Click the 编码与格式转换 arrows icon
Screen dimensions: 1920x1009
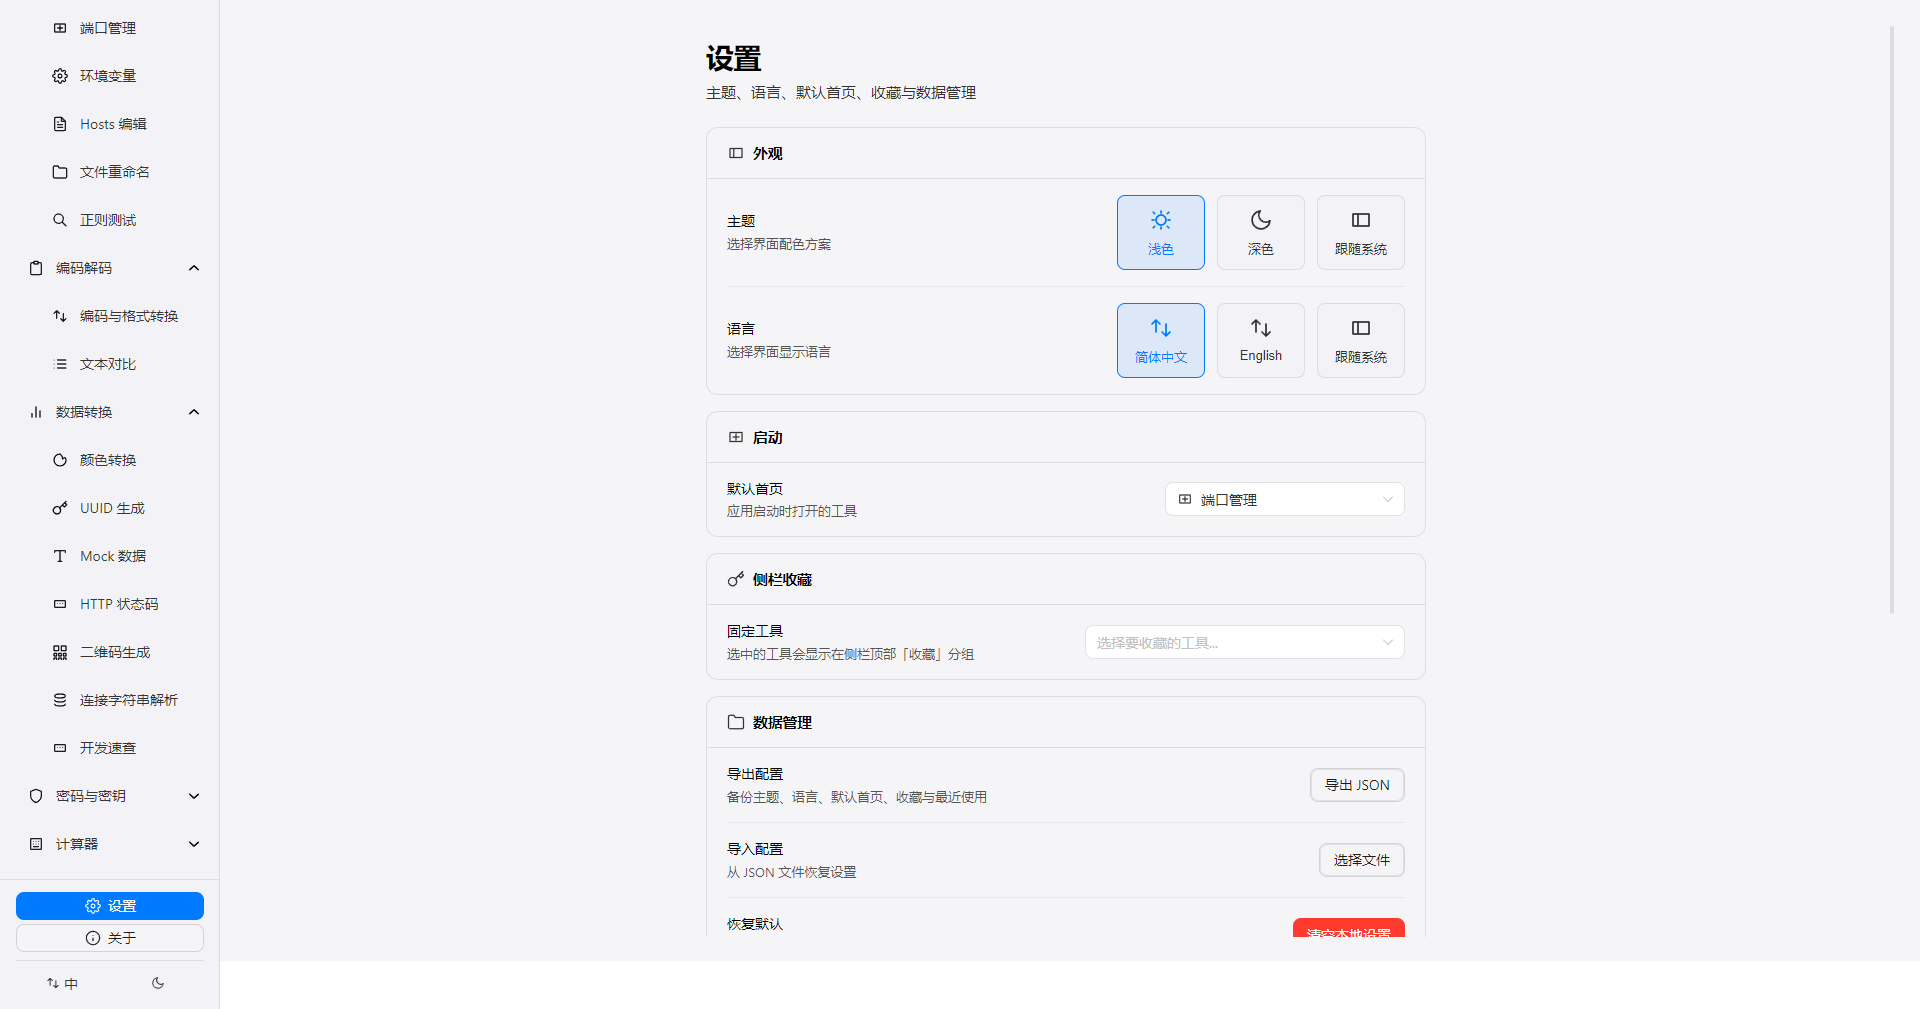pyautogui.click(x=60, y=316)
